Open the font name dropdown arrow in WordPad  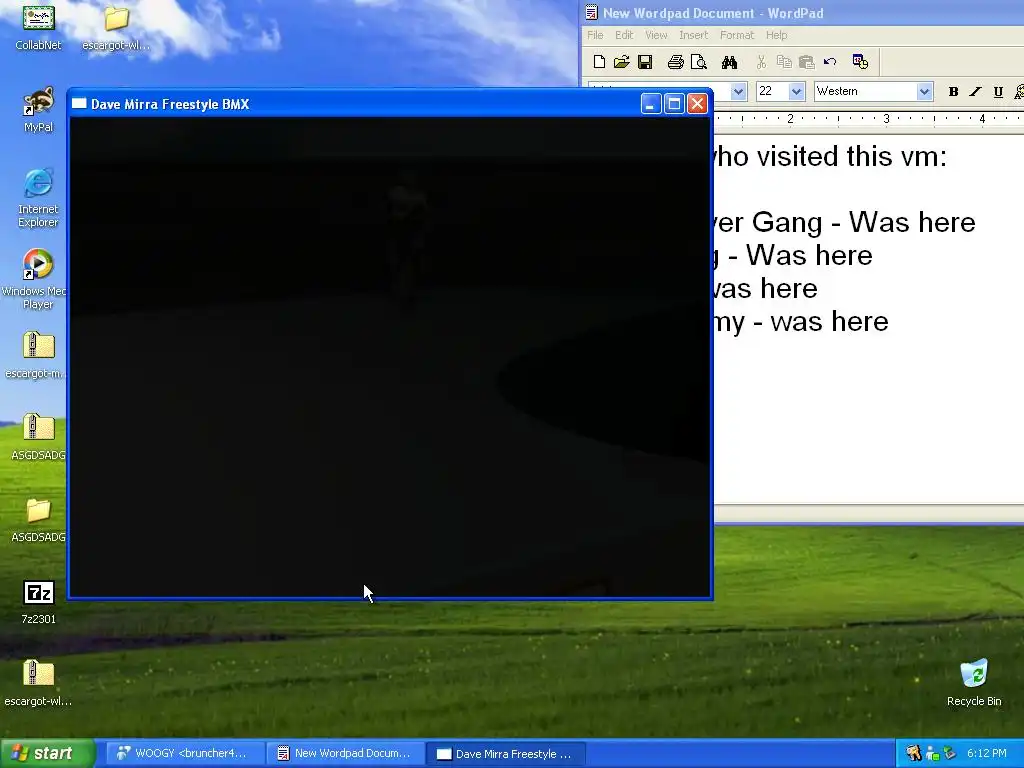pyautogui.click(x=739, y=91)
